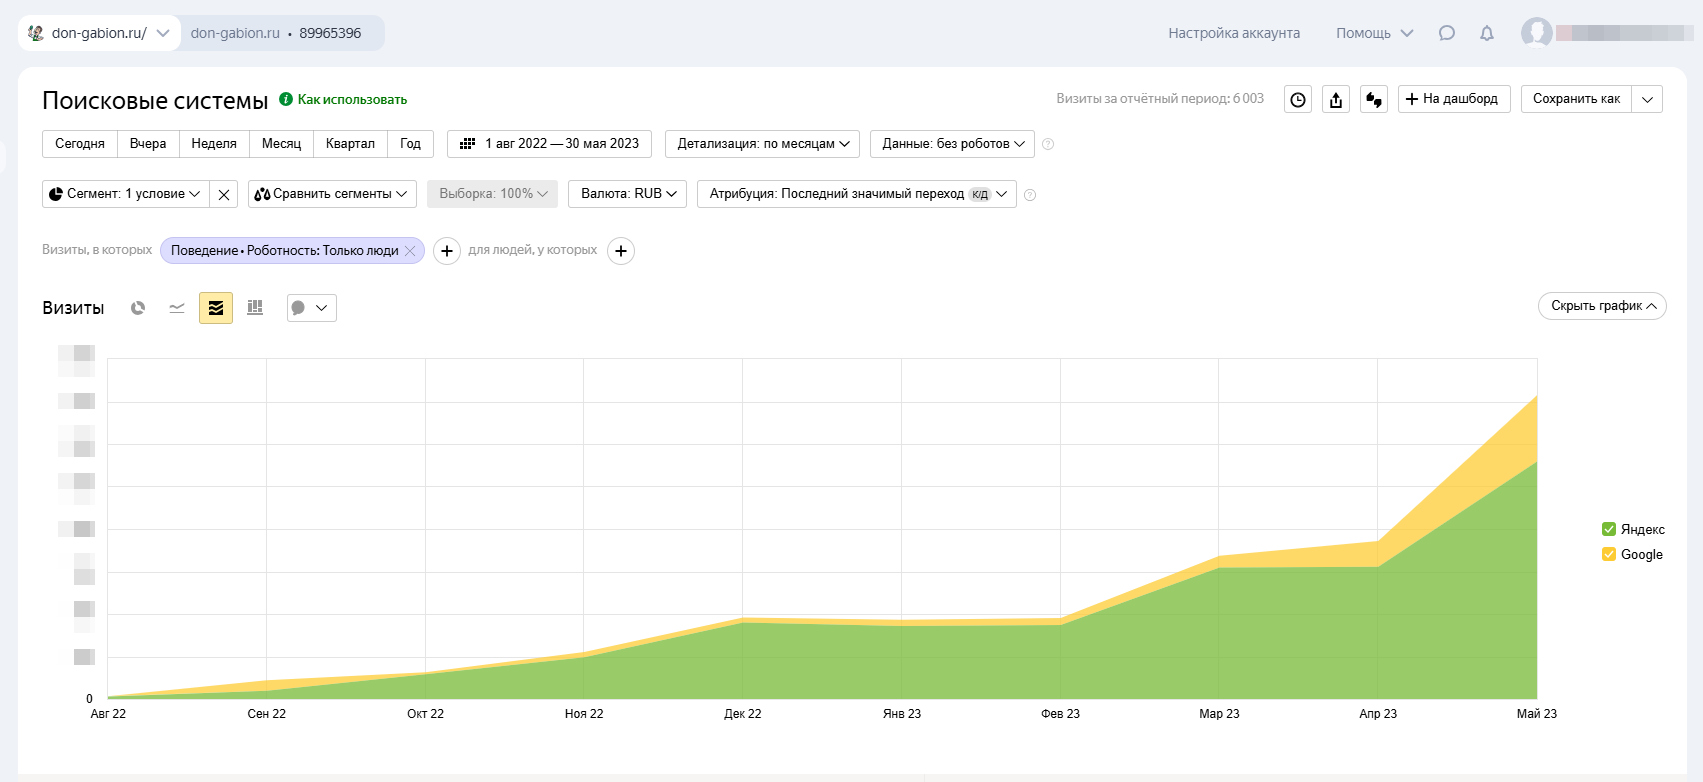Open the 'Как использовать' help link
Image resolution: width=1703 pixels, height=782 pixels.
[351, 99]
